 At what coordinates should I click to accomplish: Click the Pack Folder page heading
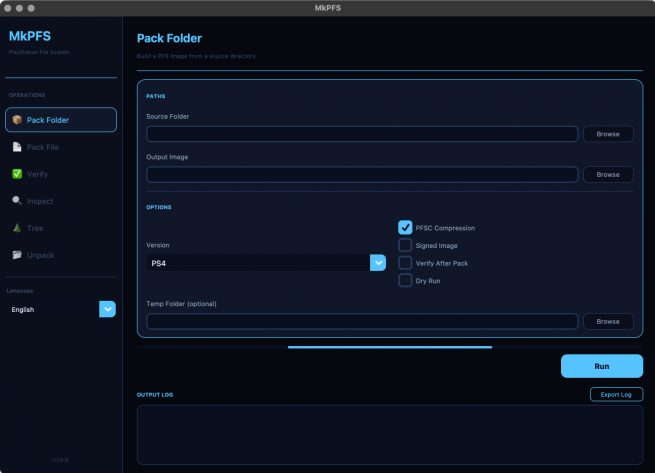pyautogui.click(x=169, y=38)
